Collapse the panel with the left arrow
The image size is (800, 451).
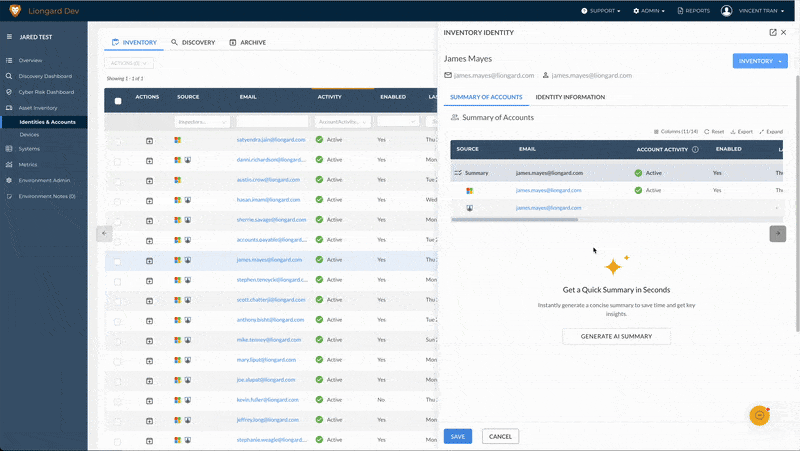click(104, 233)
